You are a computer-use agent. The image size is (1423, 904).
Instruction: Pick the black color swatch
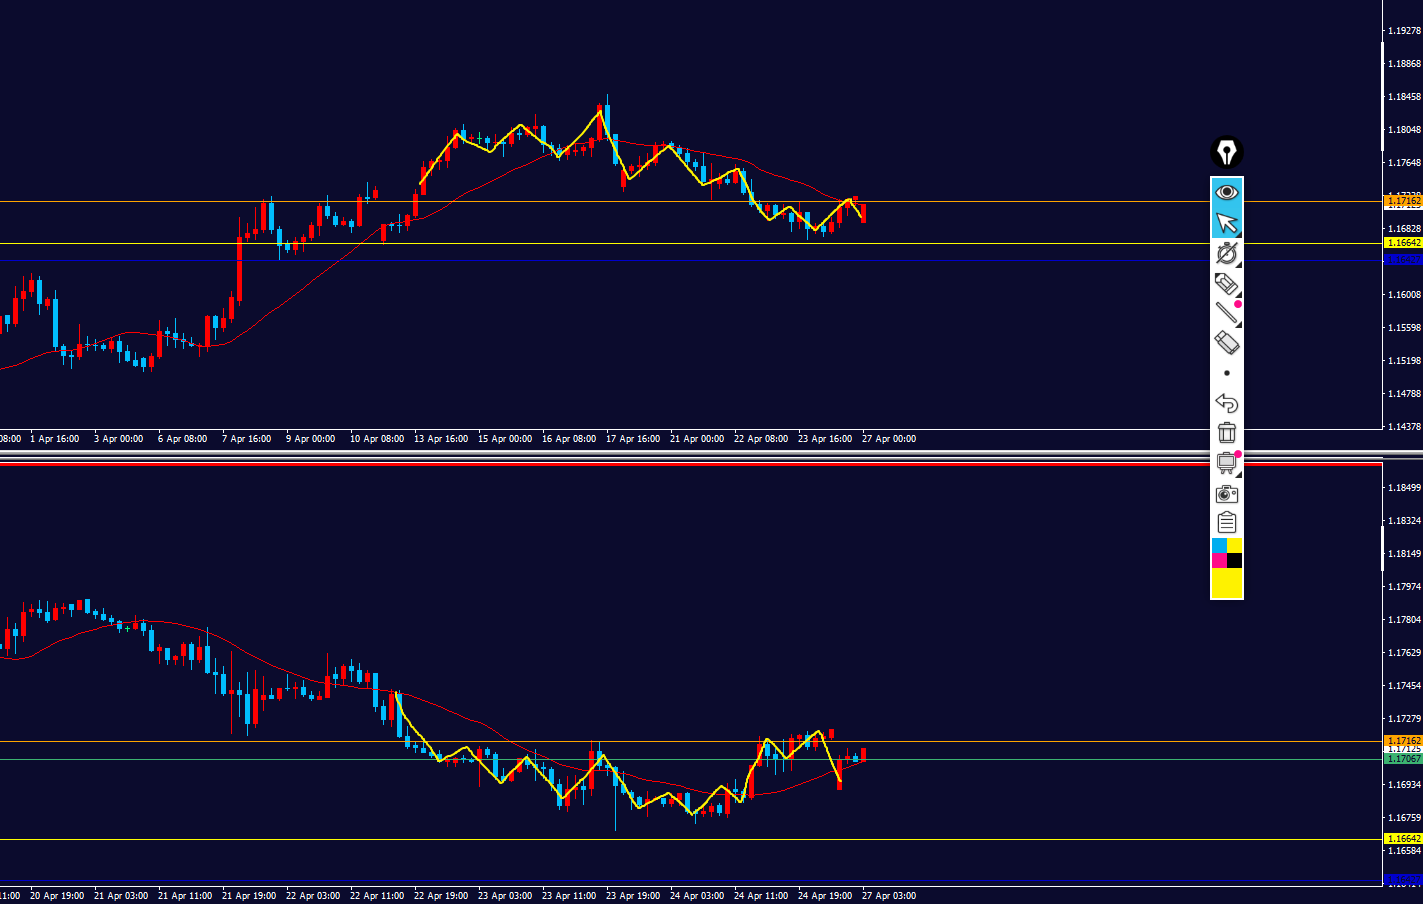point(1235,561)
